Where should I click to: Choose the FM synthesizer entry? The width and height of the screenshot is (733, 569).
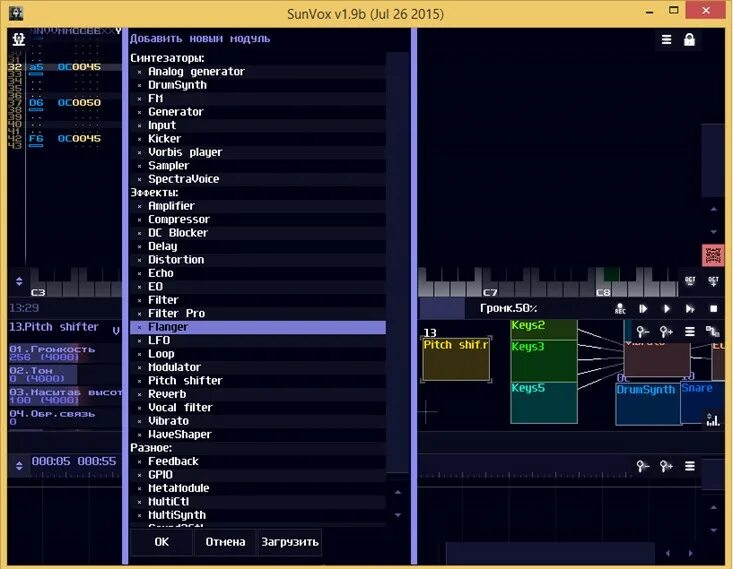(x=258, y=99)
